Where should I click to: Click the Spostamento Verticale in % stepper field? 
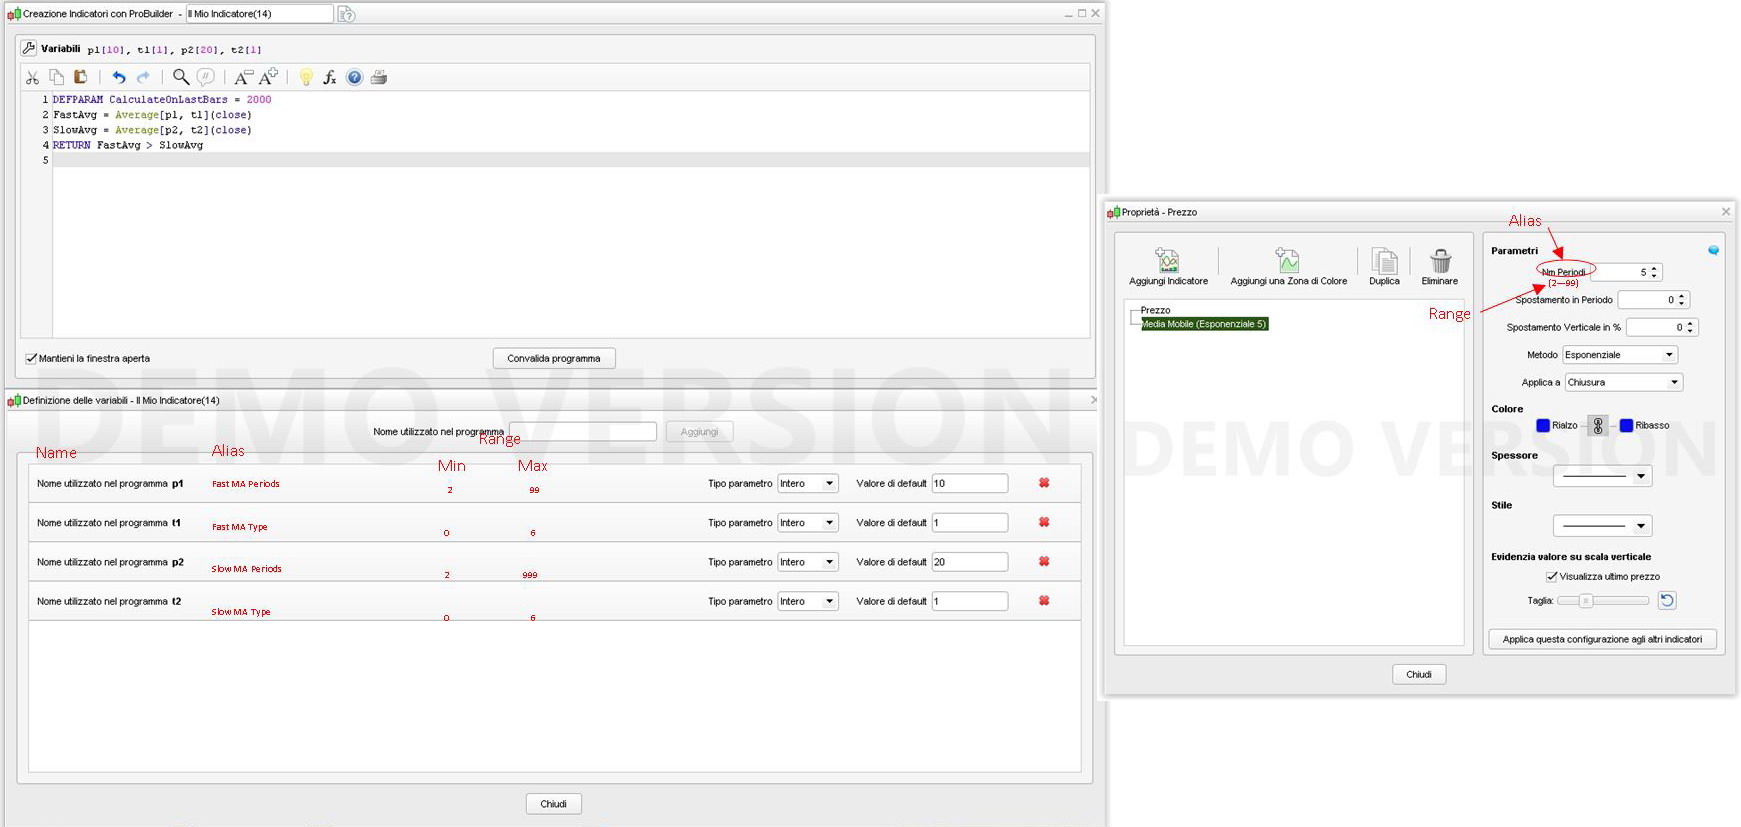tap(1662, 327)
